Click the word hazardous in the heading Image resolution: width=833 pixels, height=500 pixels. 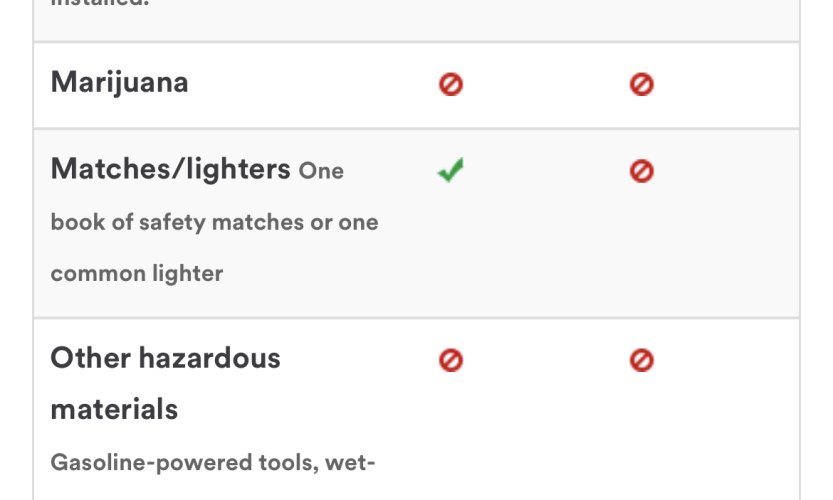tap(209, 358)
